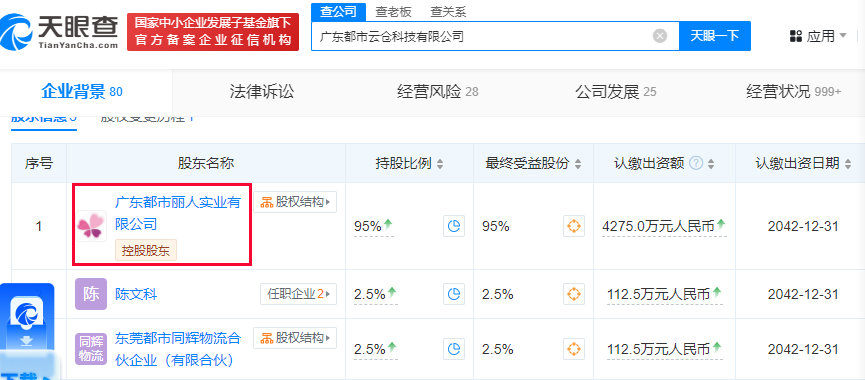Click help icon next to 认缴出资额
The image size is (865, 380).
click(x=696, y=163)
